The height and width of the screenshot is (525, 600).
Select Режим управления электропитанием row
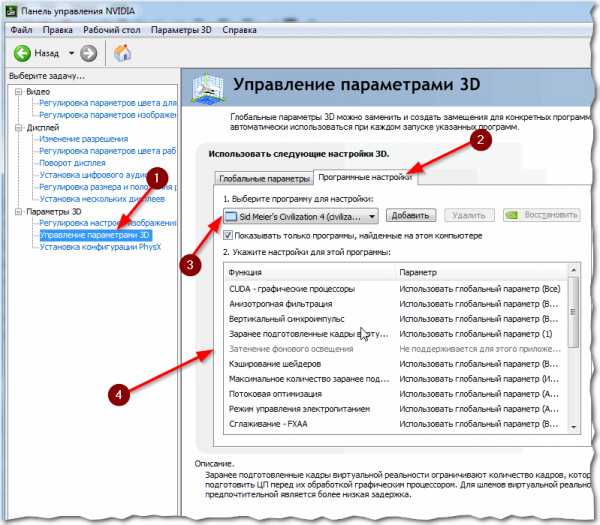click(396, 409)
